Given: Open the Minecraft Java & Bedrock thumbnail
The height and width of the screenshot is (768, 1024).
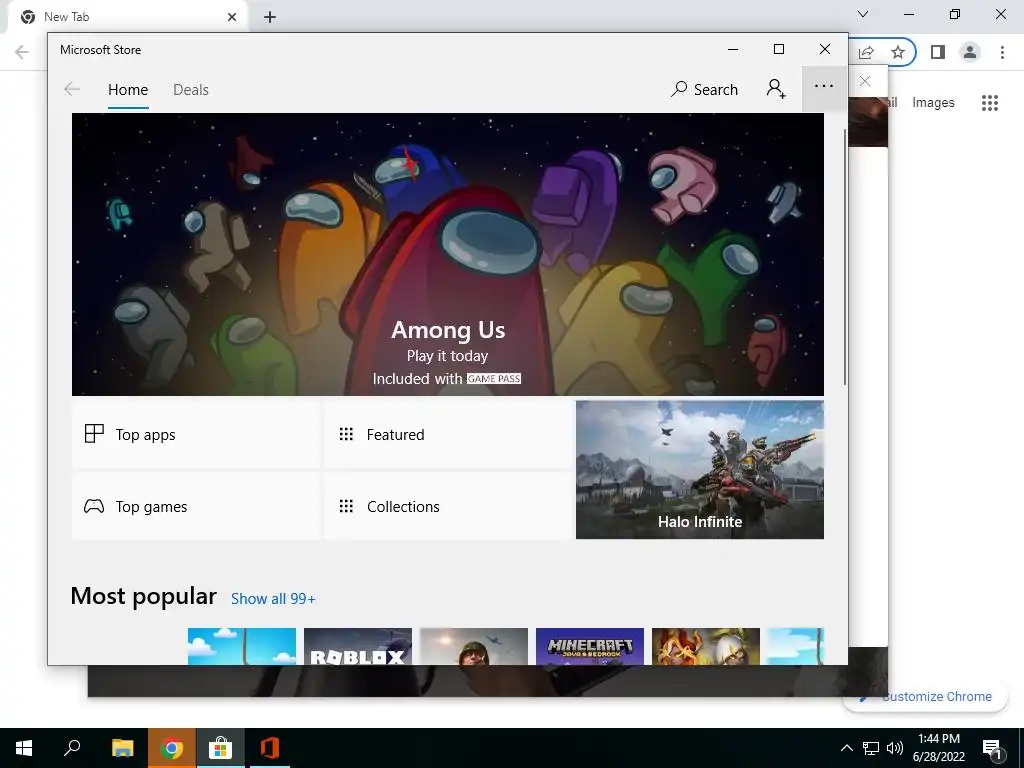Looking at the screenshot, I should tap(590, 647).
